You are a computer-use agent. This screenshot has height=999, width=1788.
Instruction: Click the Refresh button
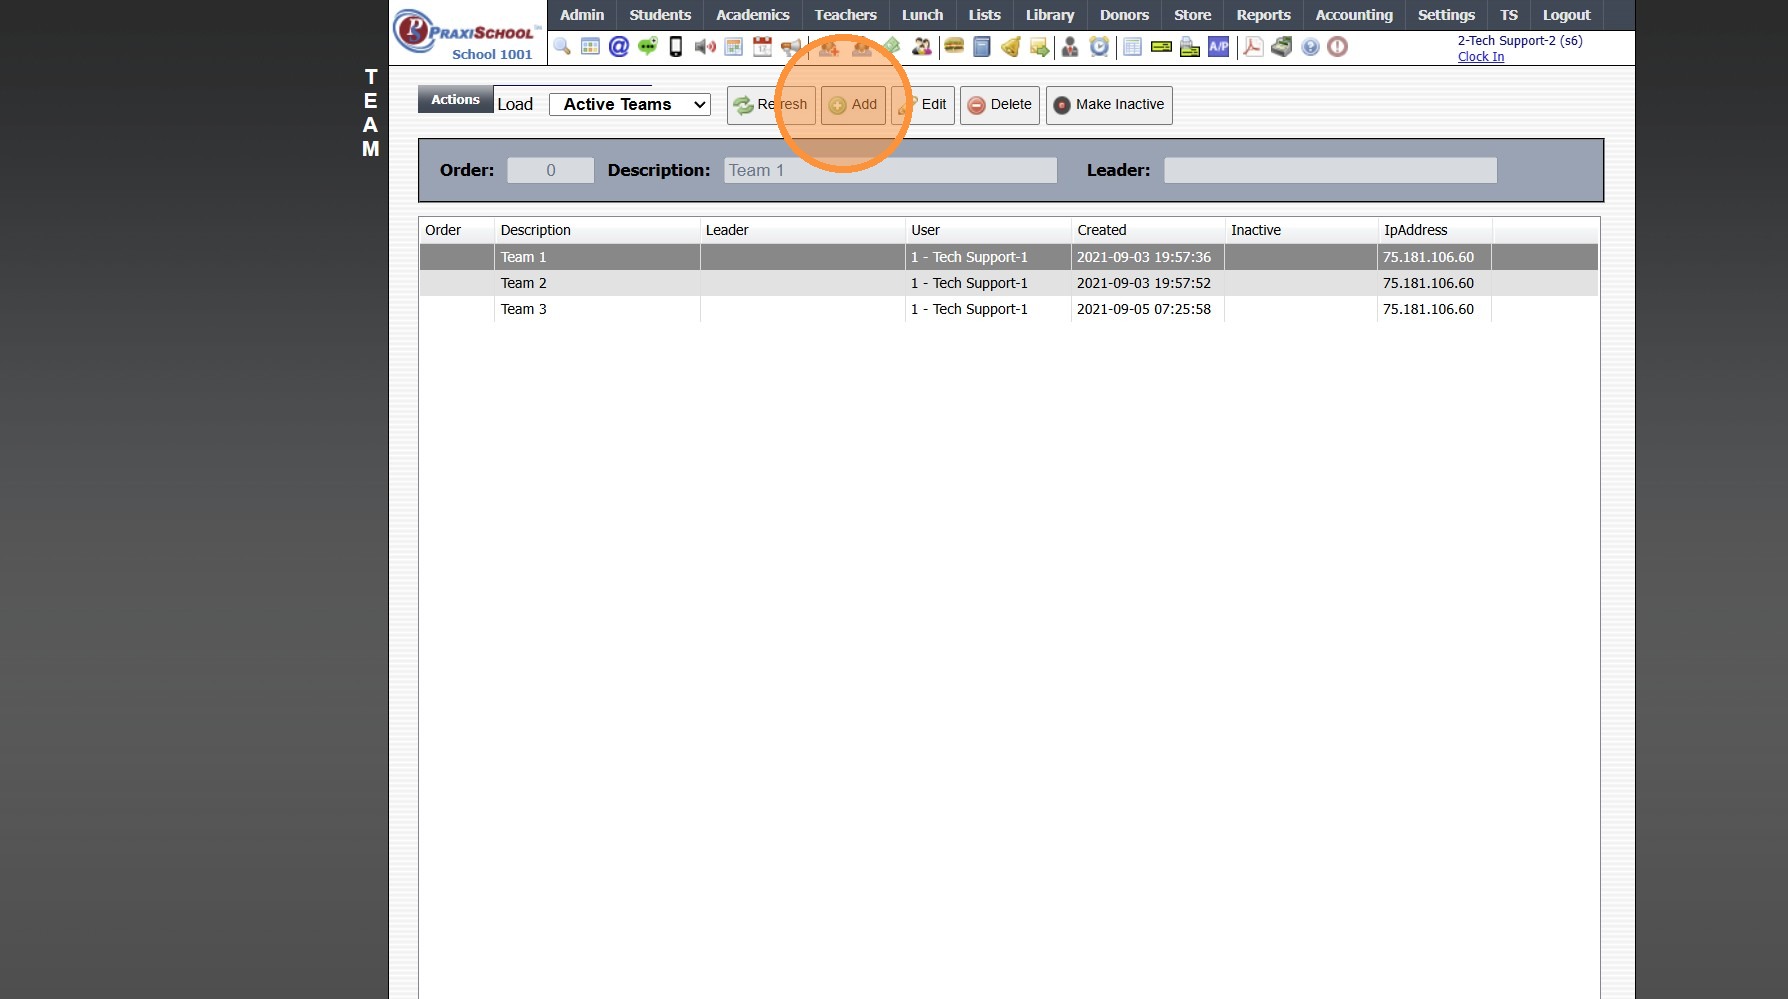click(771, 105)
